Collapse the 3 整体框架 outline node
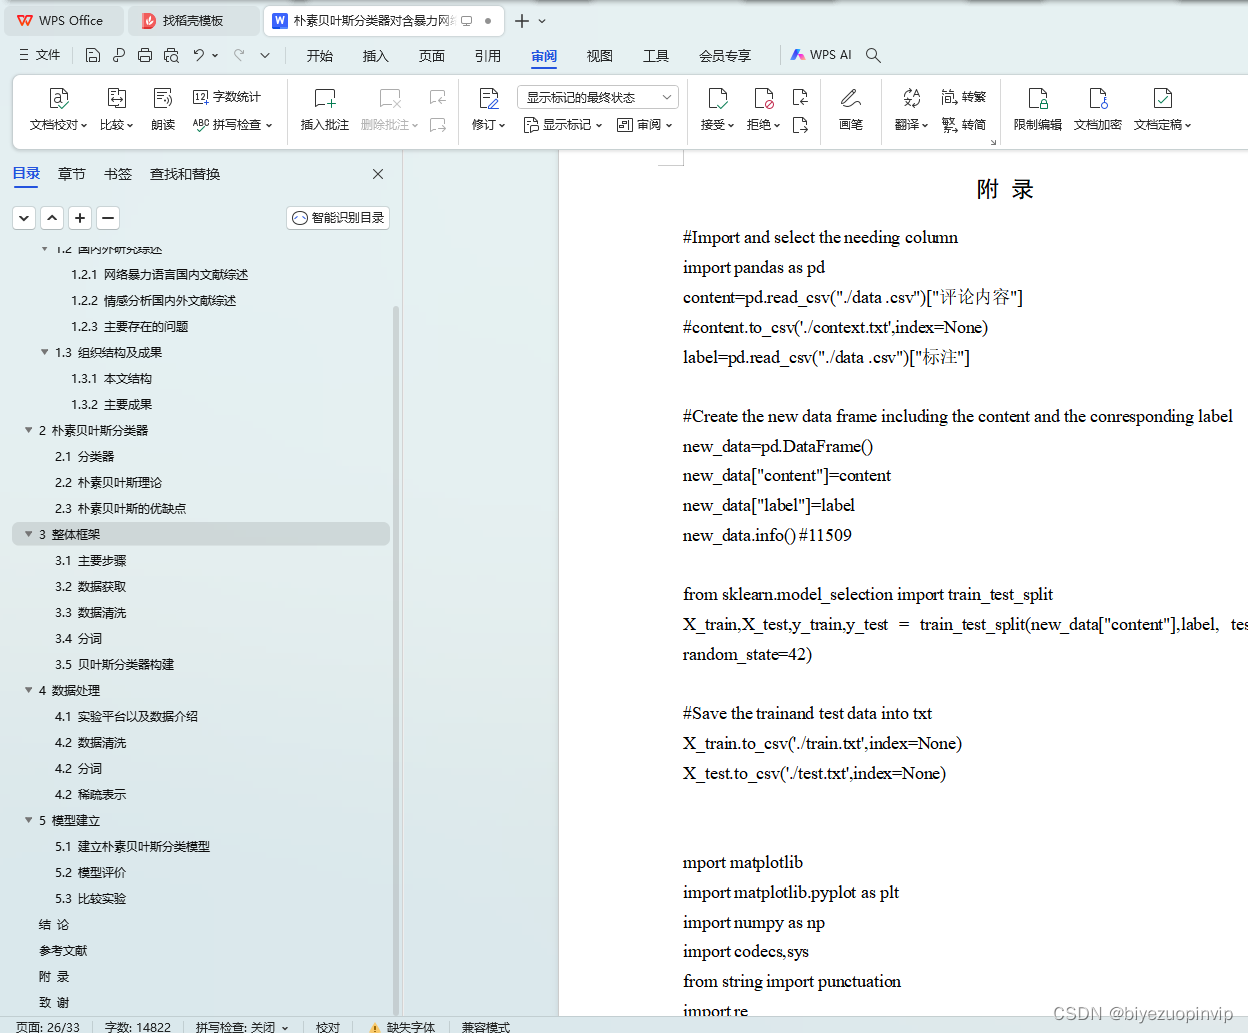Viewport: 1248px width, 1033px height. 28,534
